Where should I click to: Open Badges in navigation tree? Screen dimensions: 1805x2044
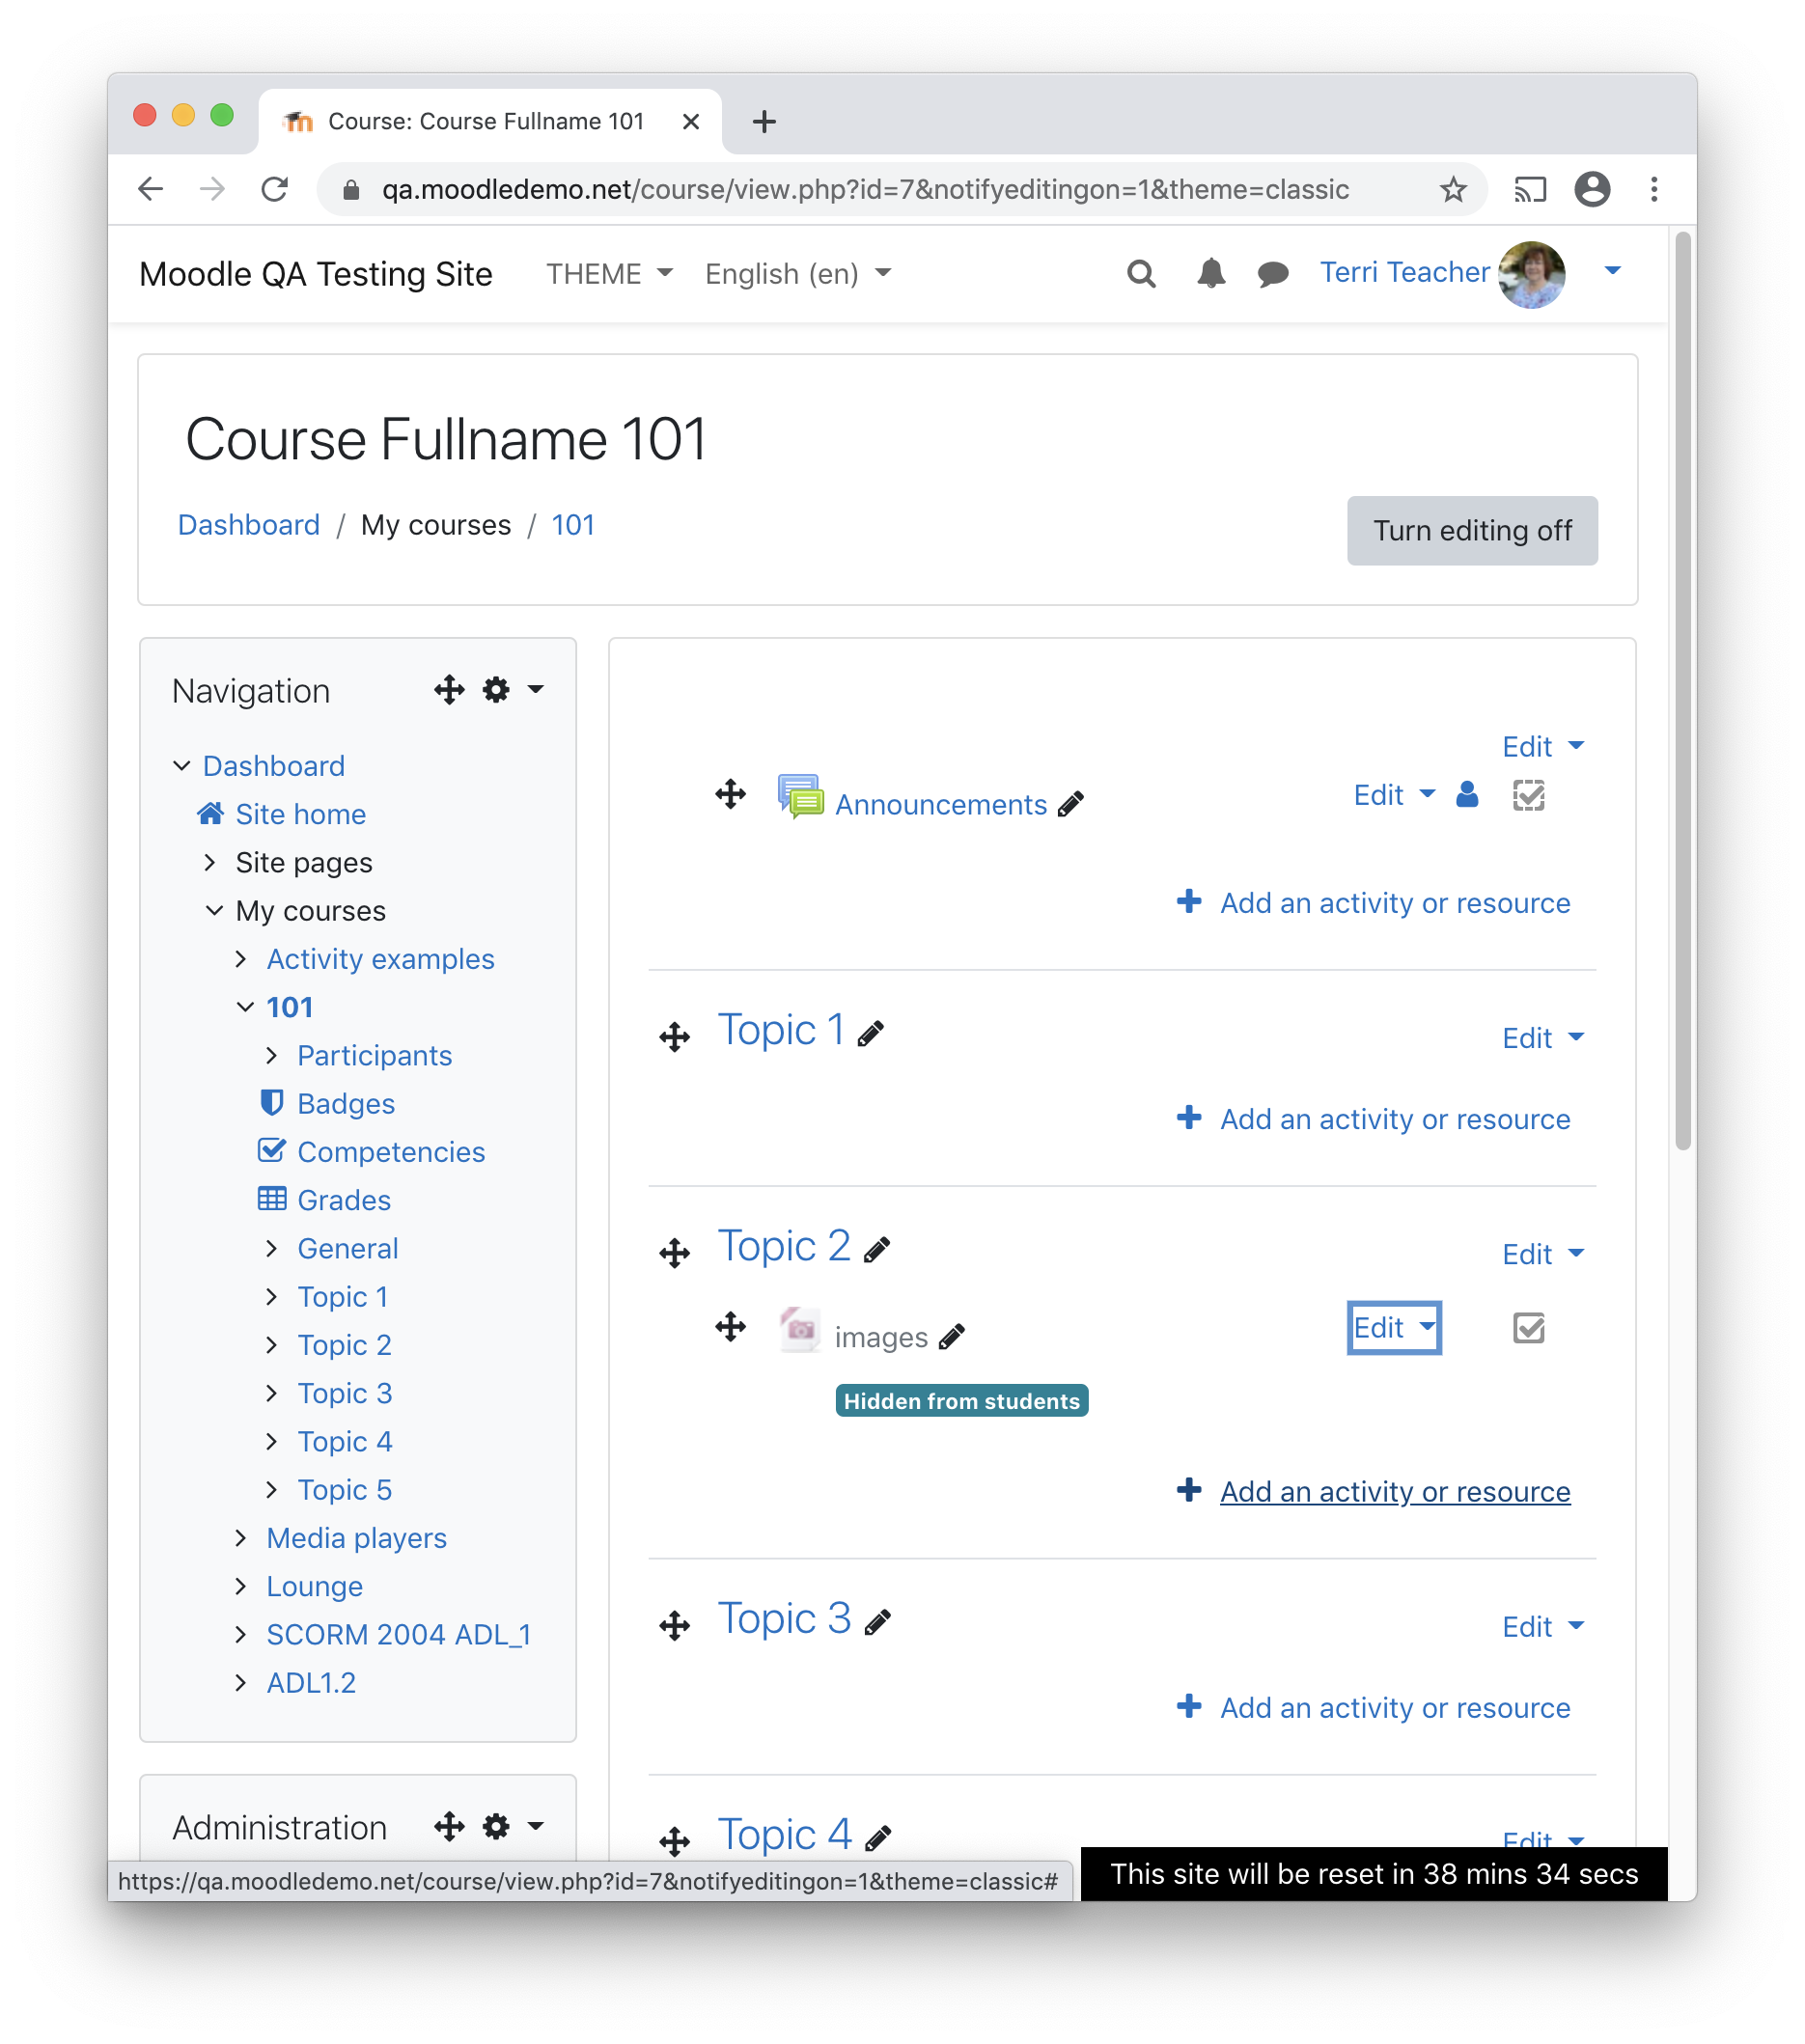coord(346,1103)
